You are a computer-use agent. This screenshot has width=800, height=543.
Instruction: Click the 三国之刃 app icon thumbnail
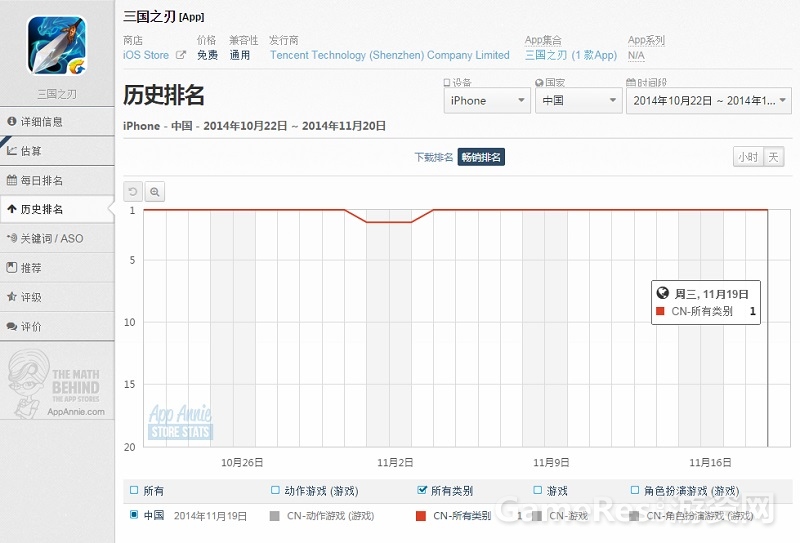coord(57,45)
